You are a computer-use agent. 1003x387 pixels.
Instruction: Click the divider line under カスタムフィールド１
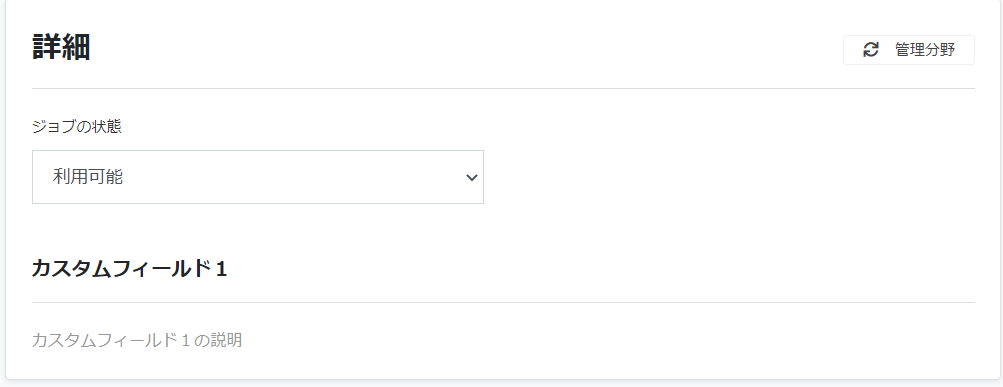[503, 302]
